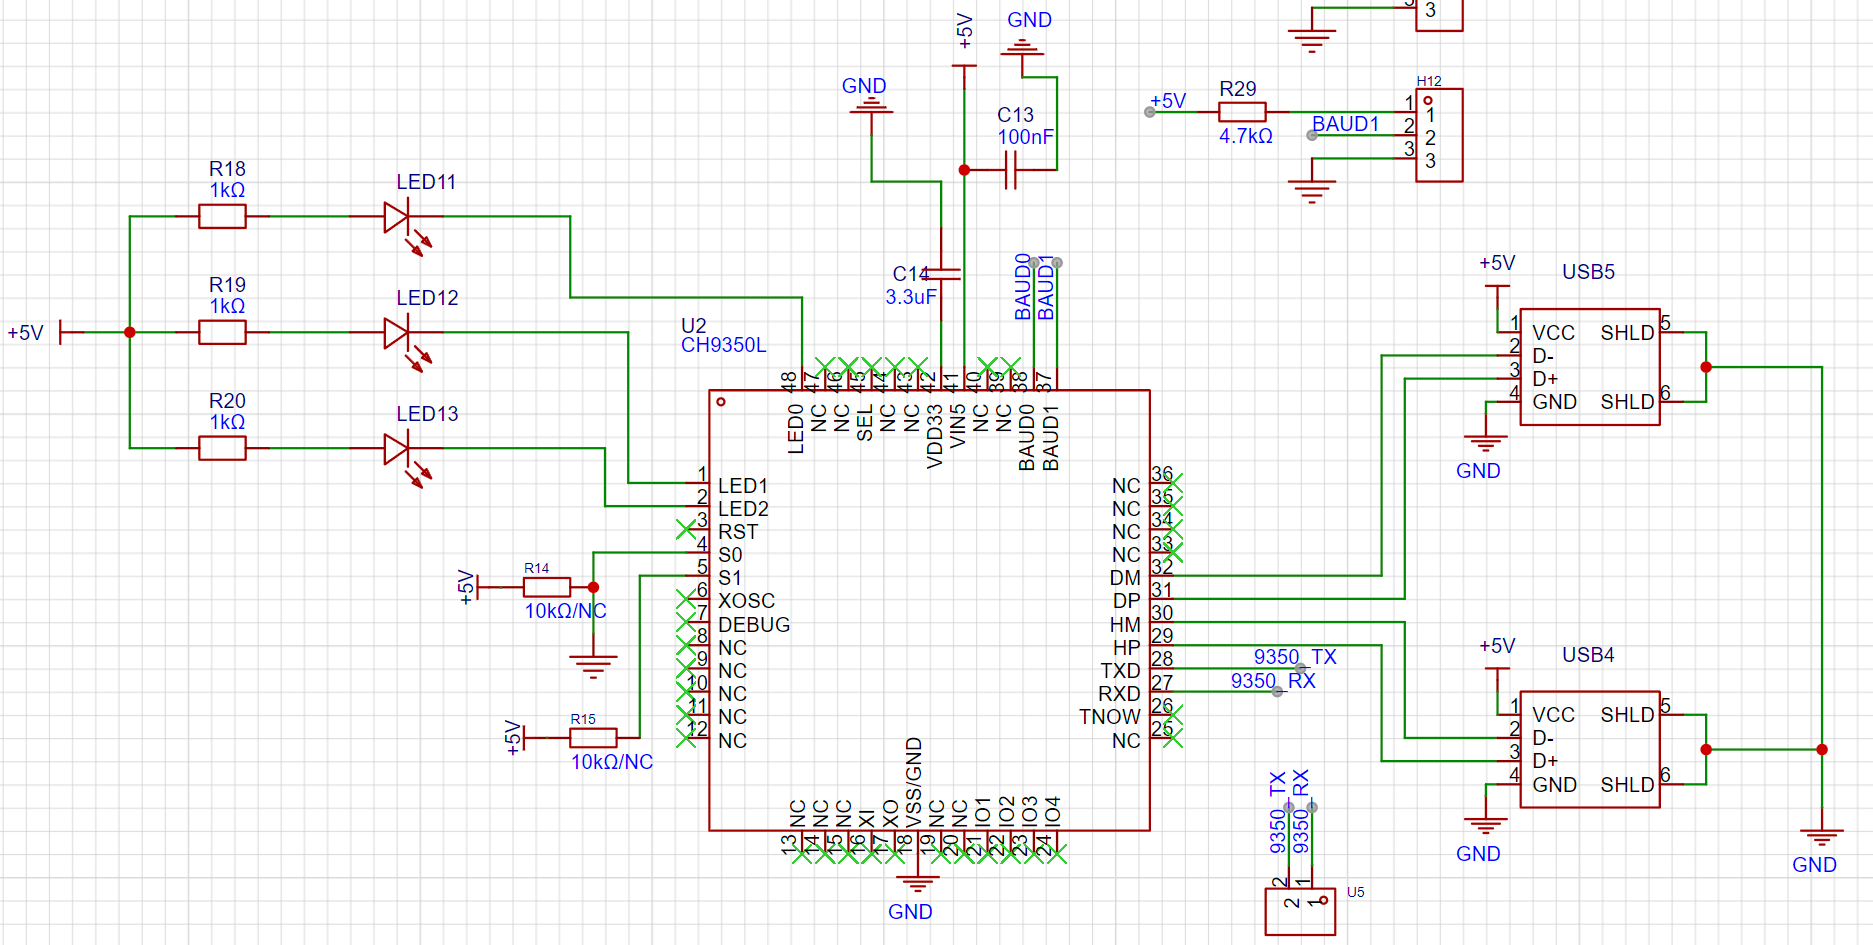Click the SEL pin name on the chip
Viewport: 1873px width, 945px height.
click(x=865, y=423)
